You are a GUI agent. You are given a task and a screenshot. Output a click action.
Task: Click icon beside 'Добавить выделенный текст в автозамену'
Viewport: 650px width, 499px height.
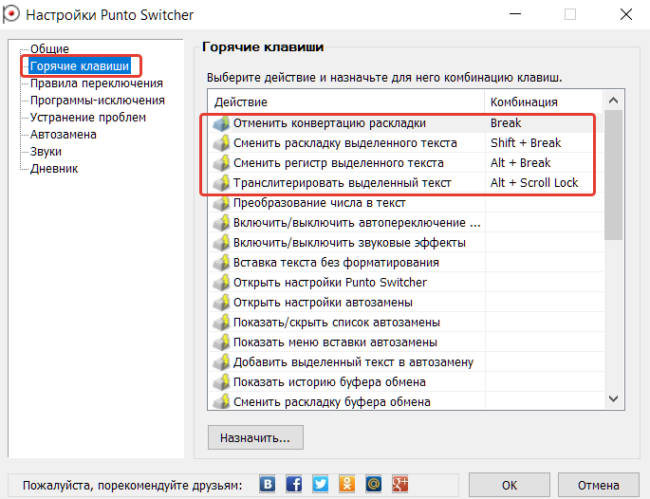[x=221, y=362]
